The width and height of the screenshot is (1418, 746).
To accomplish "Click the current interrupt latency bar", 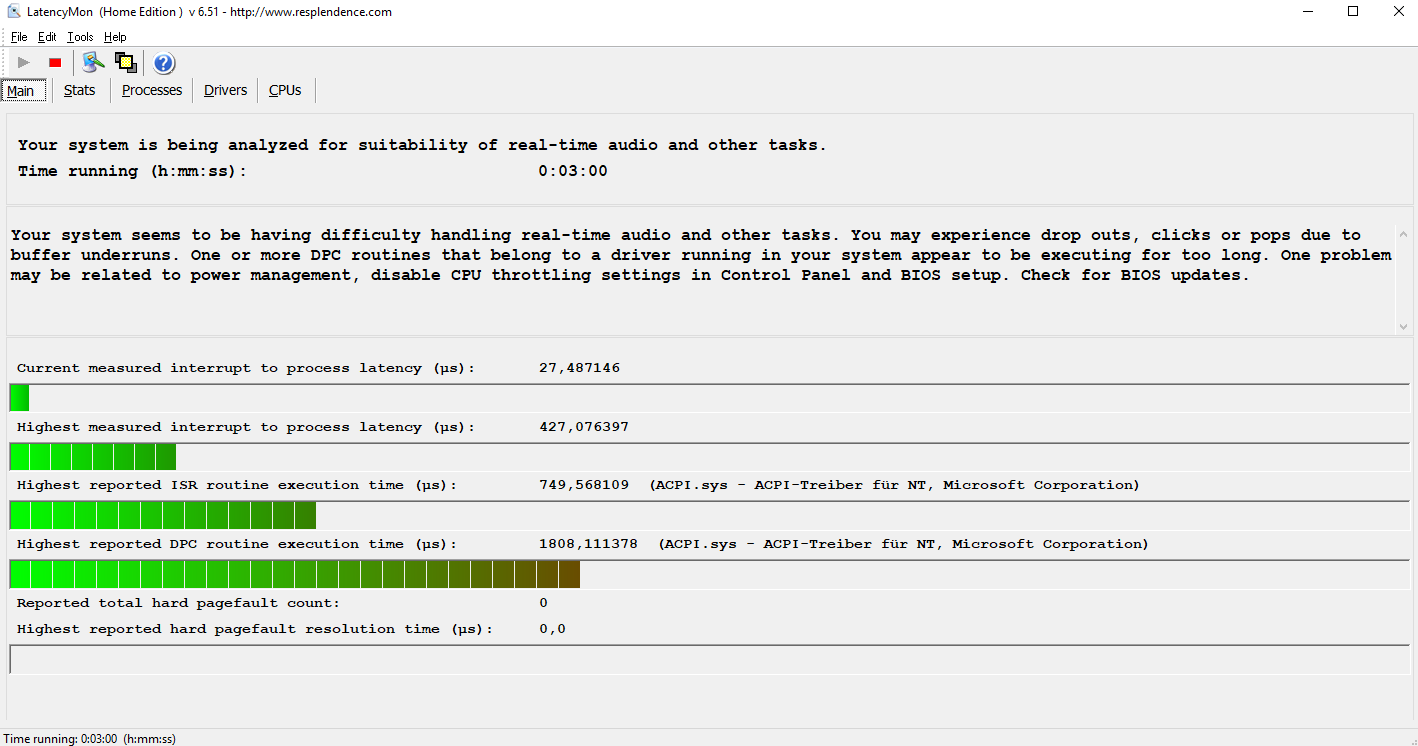I will click(709, 398).
